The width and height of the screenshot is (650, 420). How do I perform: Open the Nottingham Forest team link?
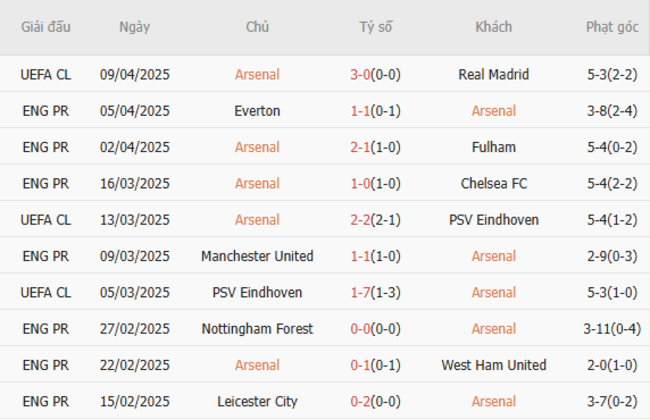point(257,329)
